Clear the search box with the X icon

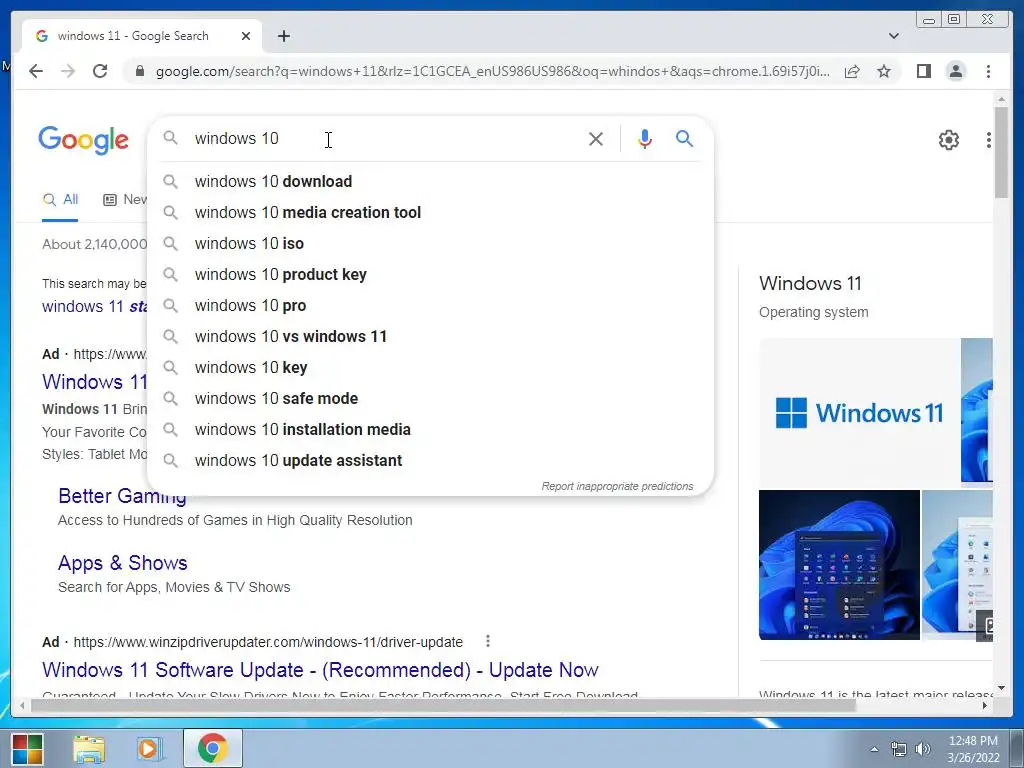pyautogui.click(x=596, y=138)
